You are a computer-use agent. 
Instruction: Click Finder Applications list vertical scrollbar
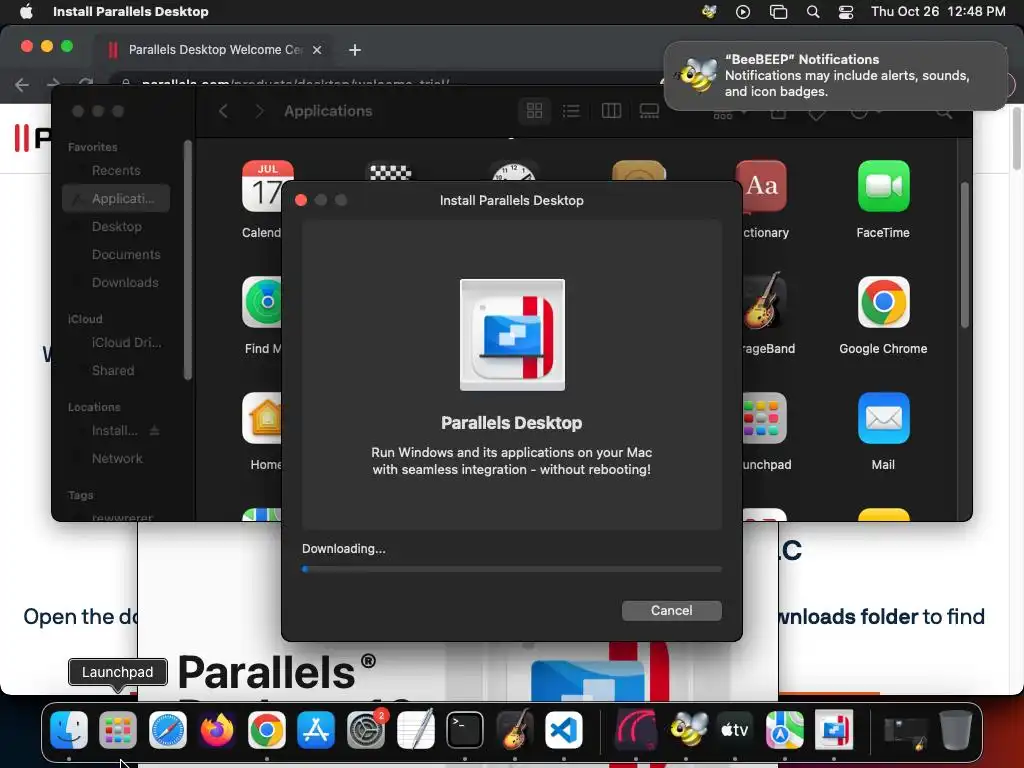[x=965, y=255]
